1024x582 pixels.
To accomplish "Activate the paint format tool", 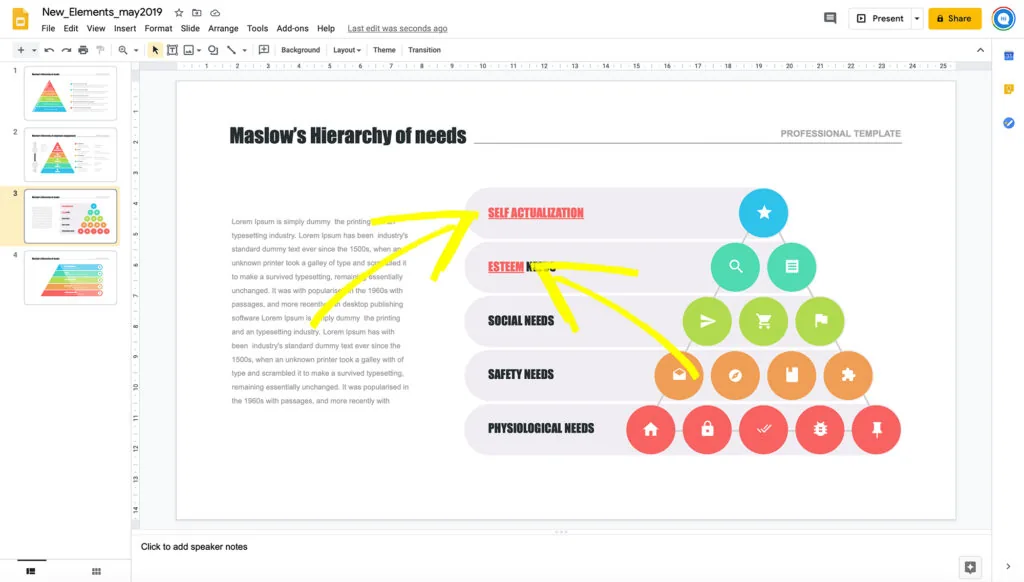I will pos(100,50).
